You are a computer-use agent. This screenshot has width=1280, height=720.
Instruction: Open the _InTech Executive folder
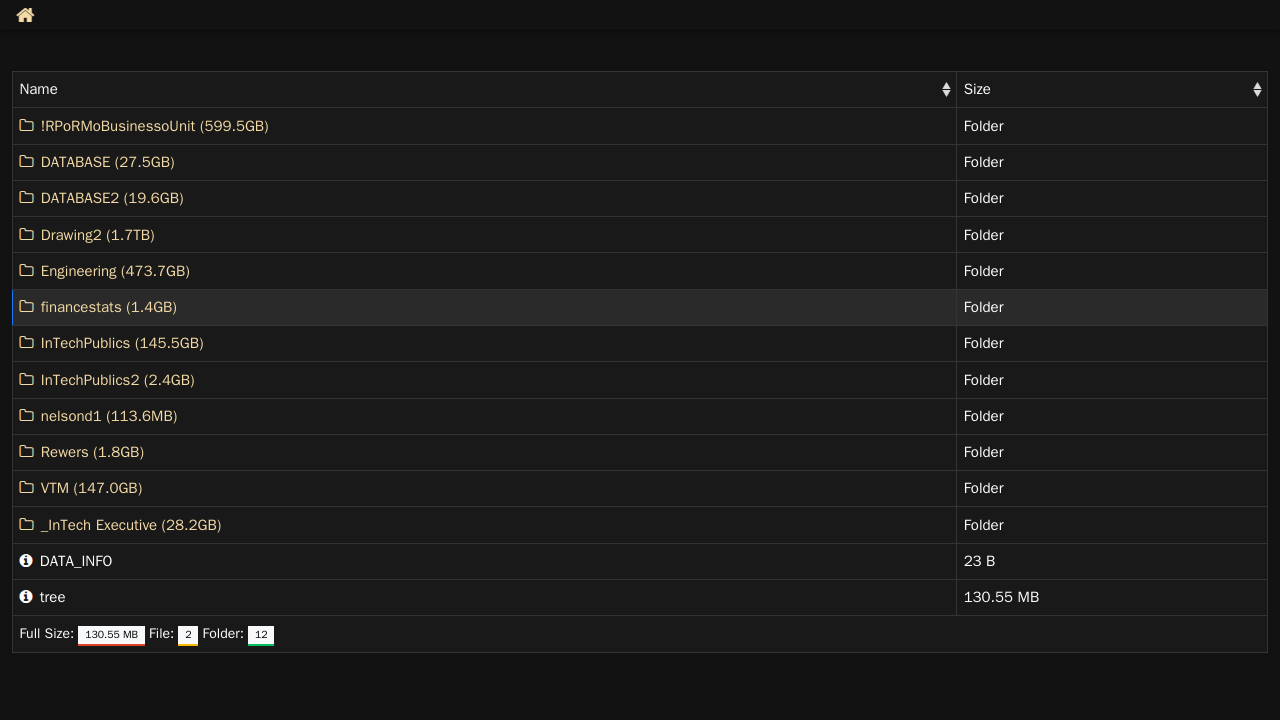(130, 525)
